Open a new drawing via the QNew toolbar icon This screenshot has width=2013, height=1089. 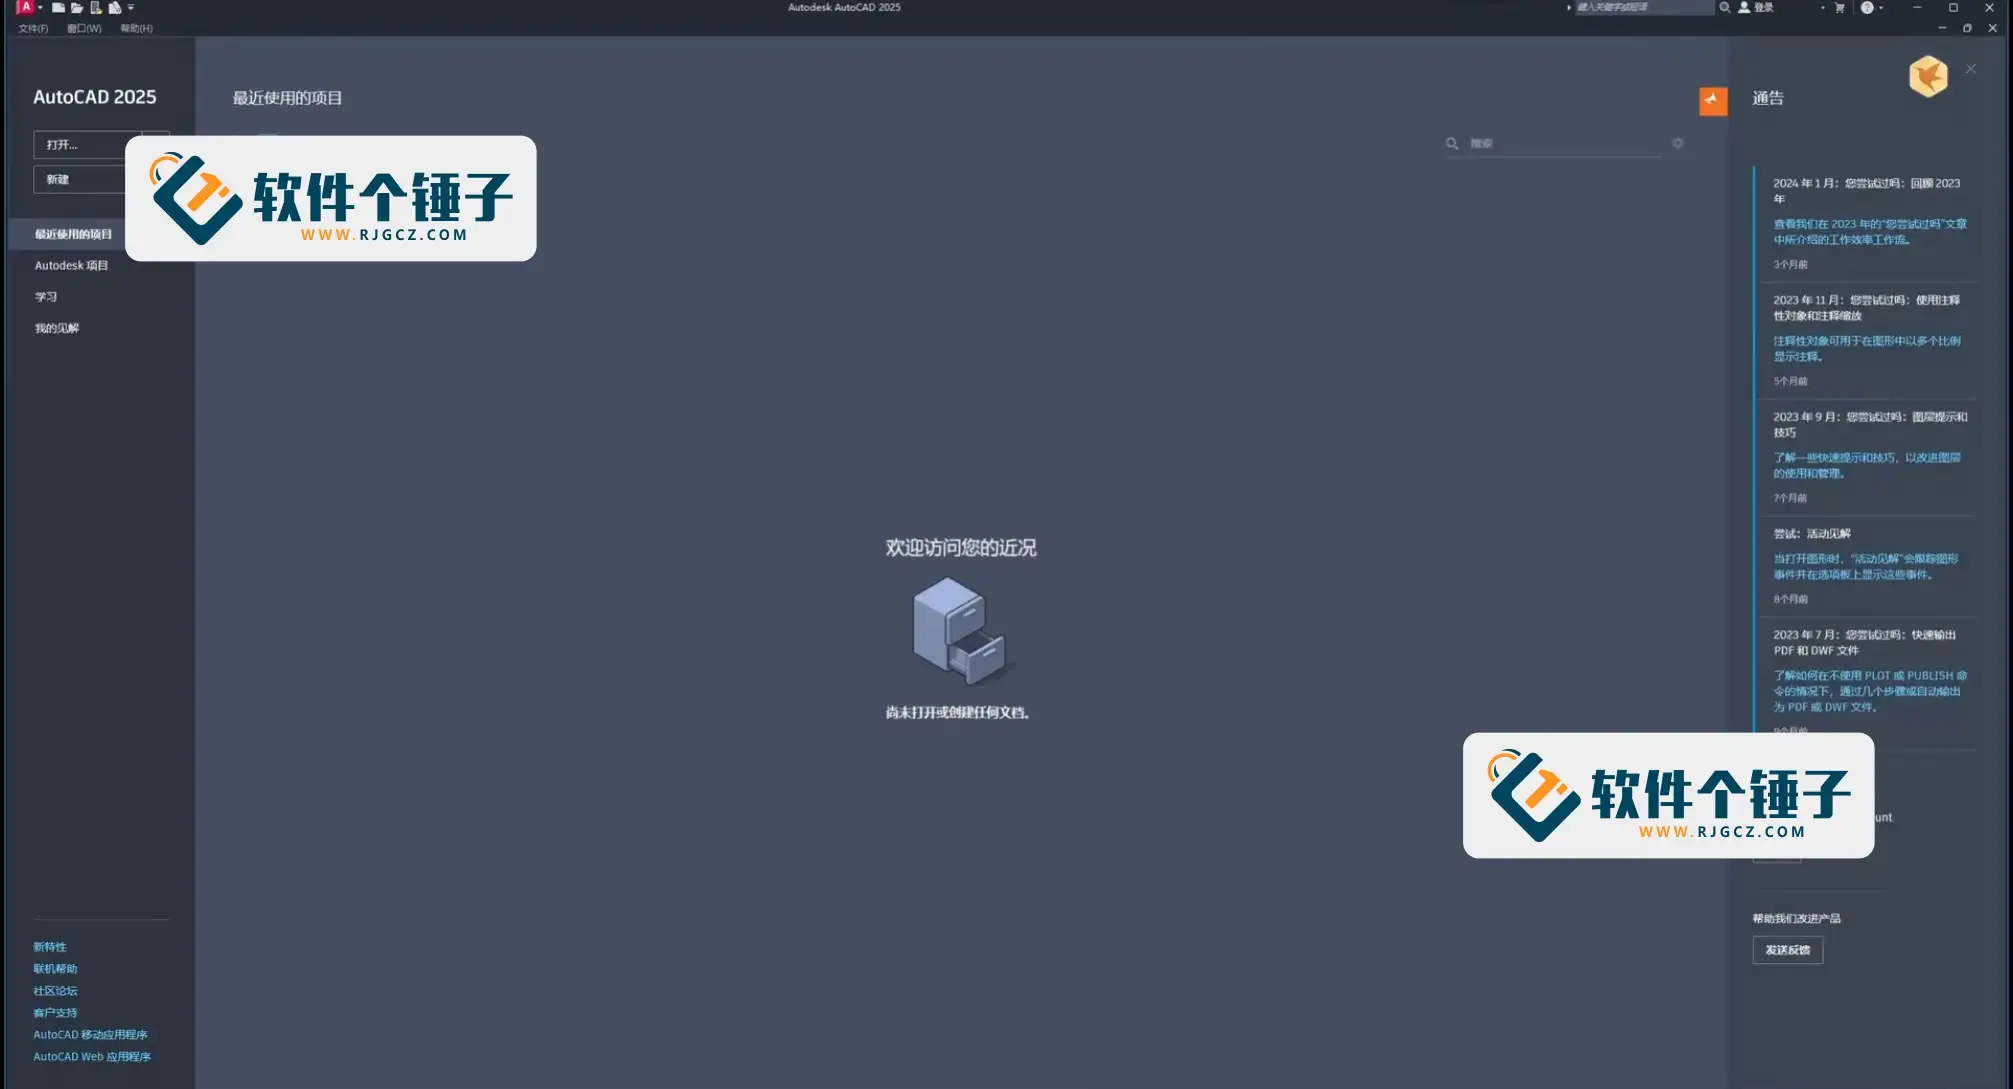point(58,7)
